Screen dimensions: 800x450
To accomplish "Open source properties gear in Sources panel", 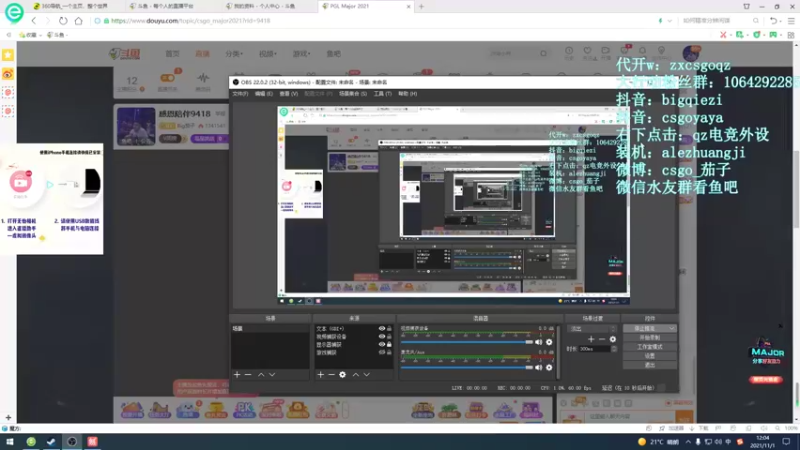I will 342,374.
